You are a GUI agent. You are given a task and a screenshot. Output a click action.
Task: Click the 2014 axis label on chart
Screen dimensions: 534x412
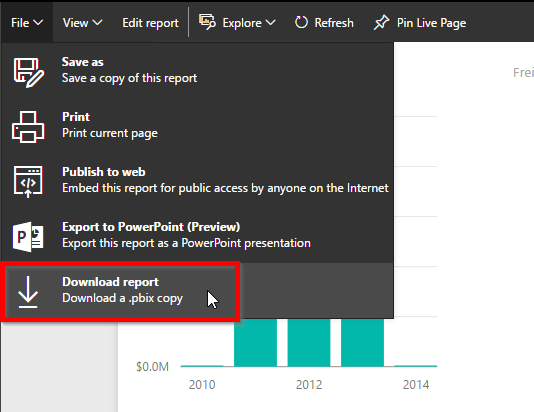[416, 385]
